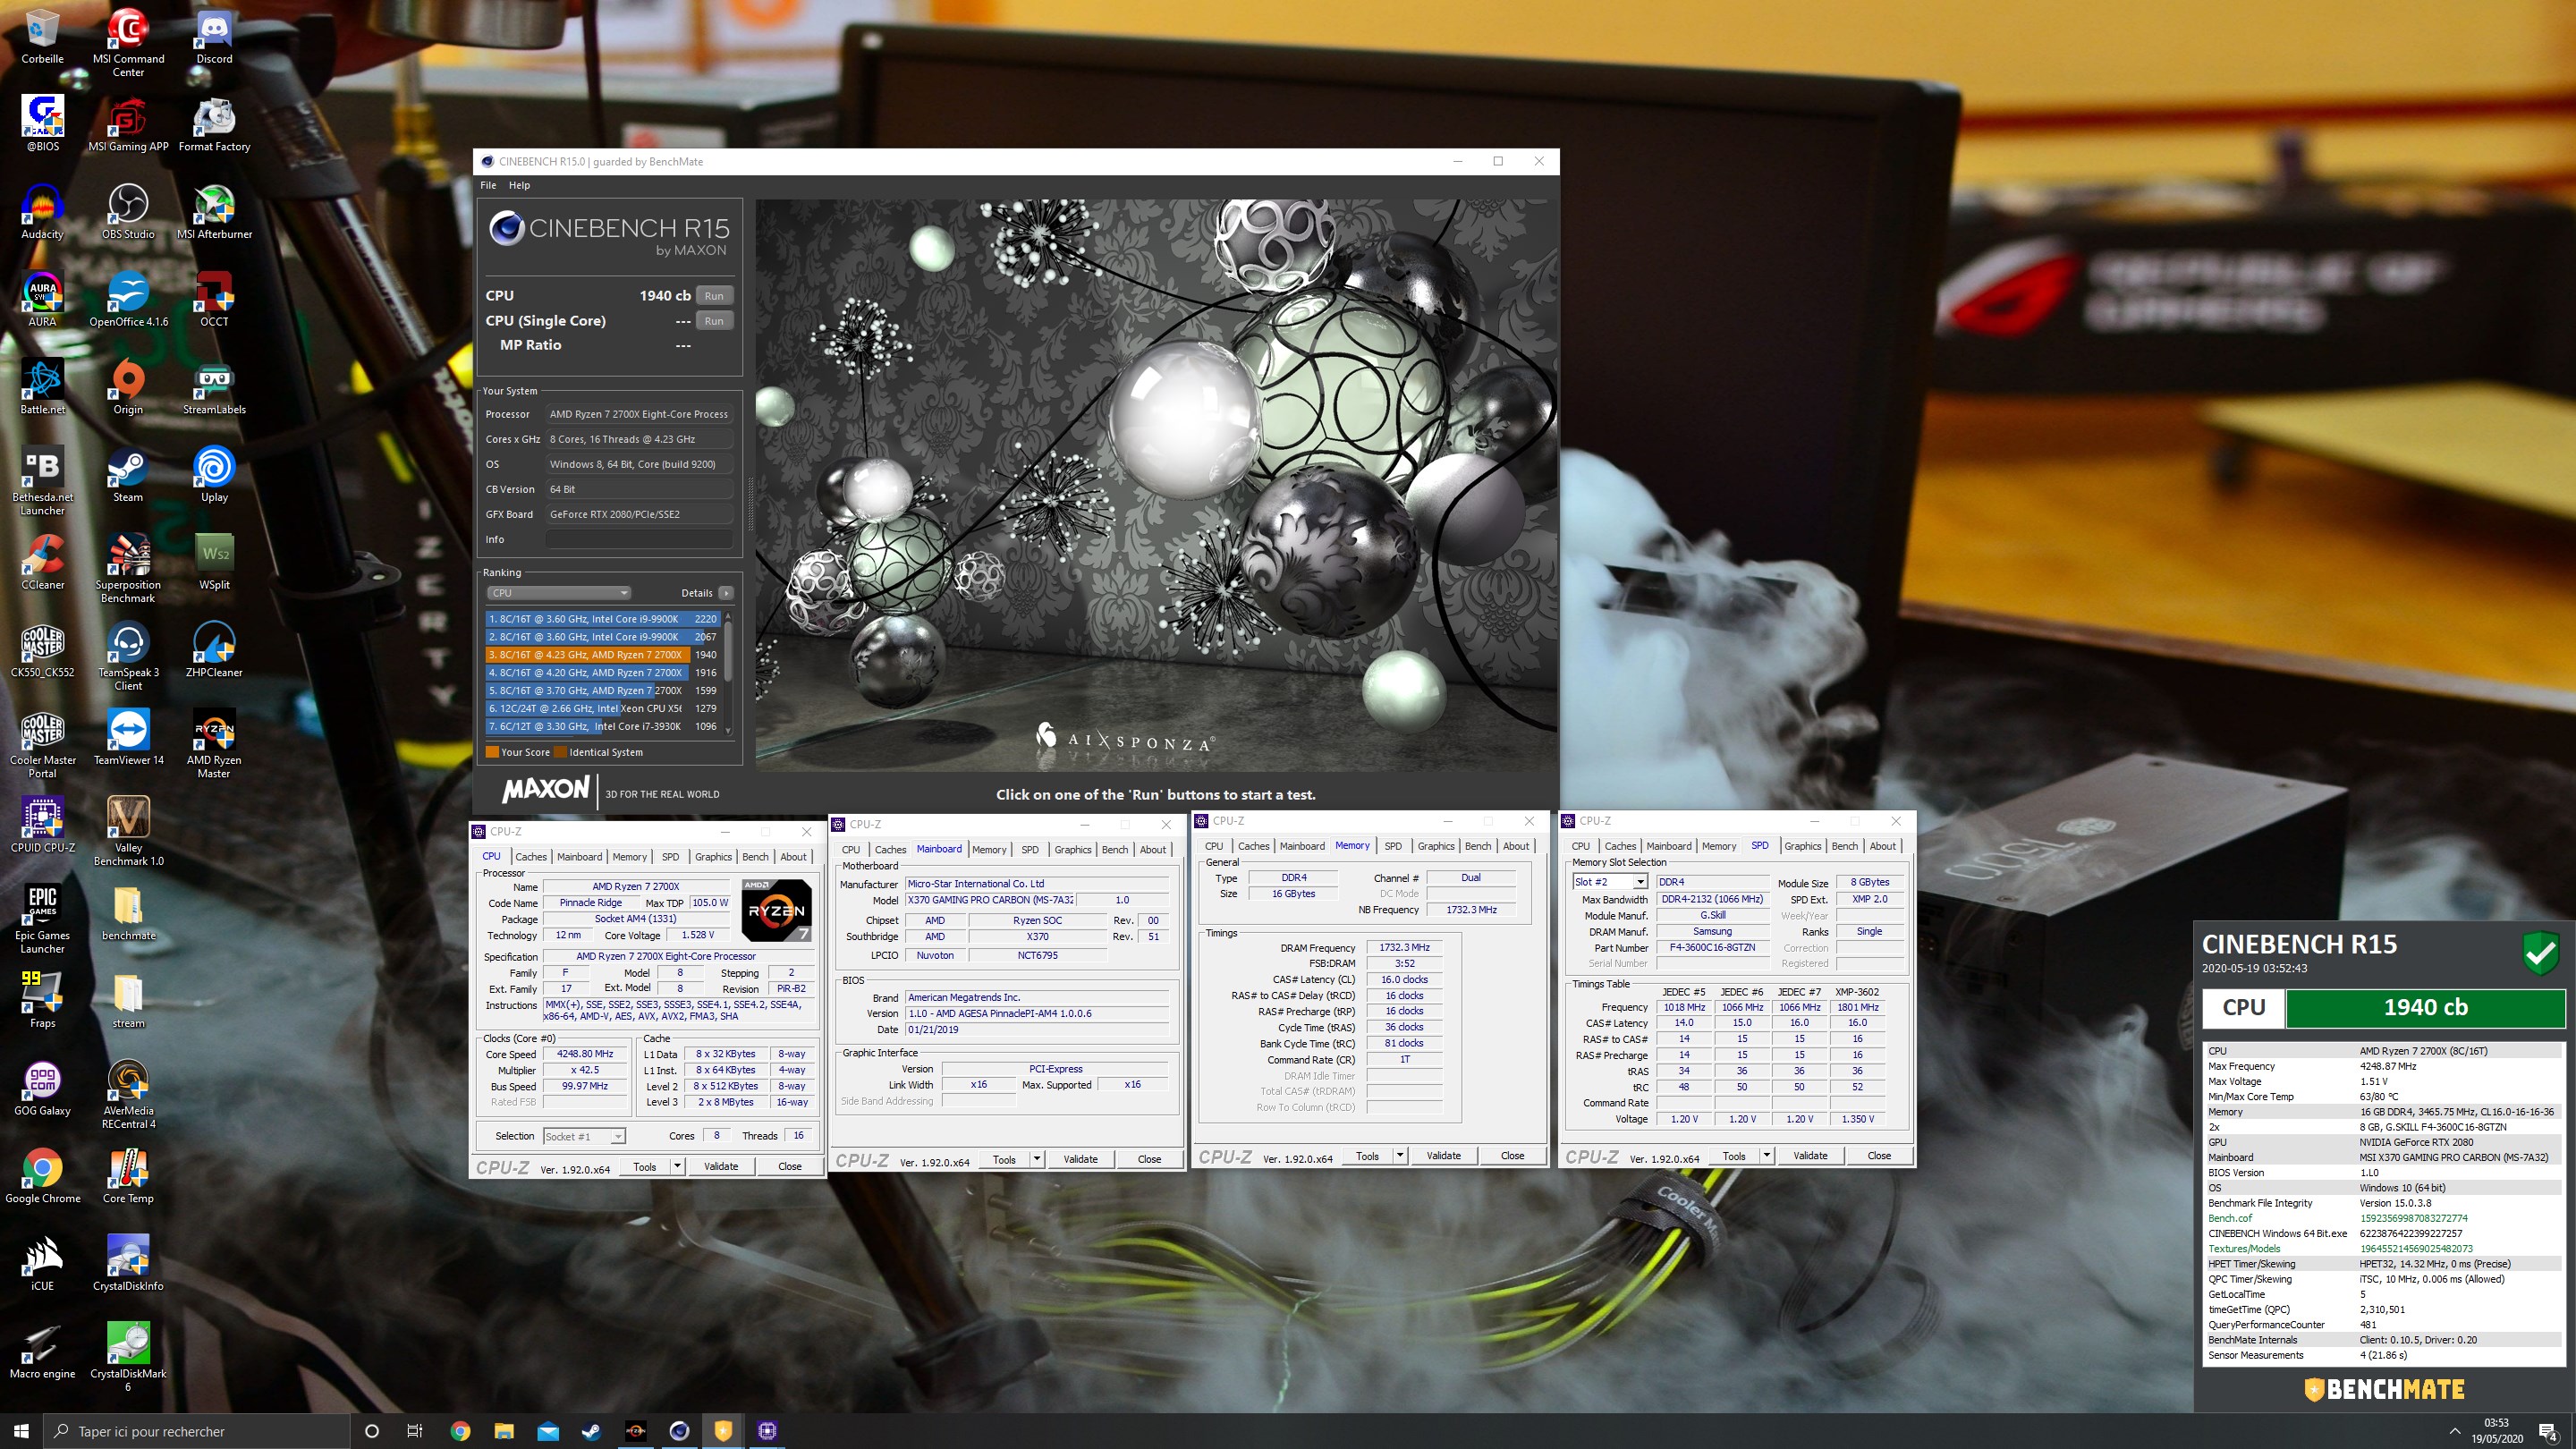2576x1449 pixels.
Task: Click Validate in Memory CPU-Z window
Action: pyautogui.click(x=1443, y=1155)
